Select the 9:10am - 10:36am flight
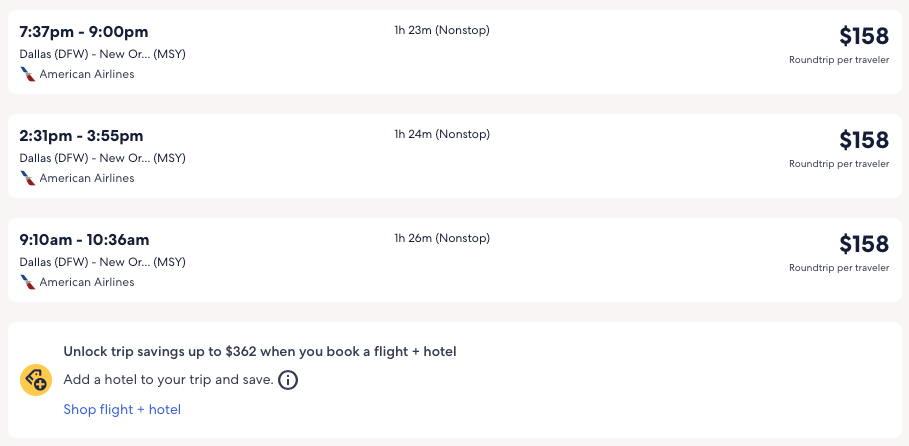The image size is (909, 446). click(x=84, y=240)
